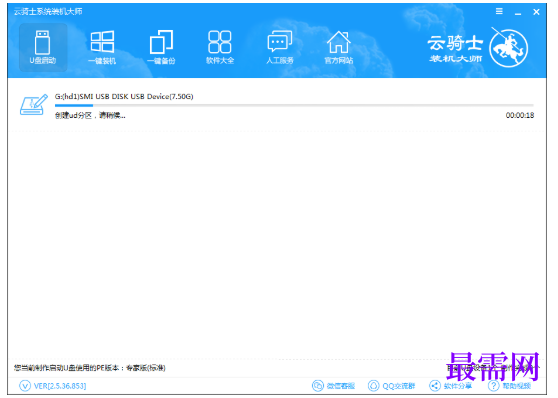Click the 云骑士 knight logo
This screenshot has height=398, width=558.
pos(508,47)
